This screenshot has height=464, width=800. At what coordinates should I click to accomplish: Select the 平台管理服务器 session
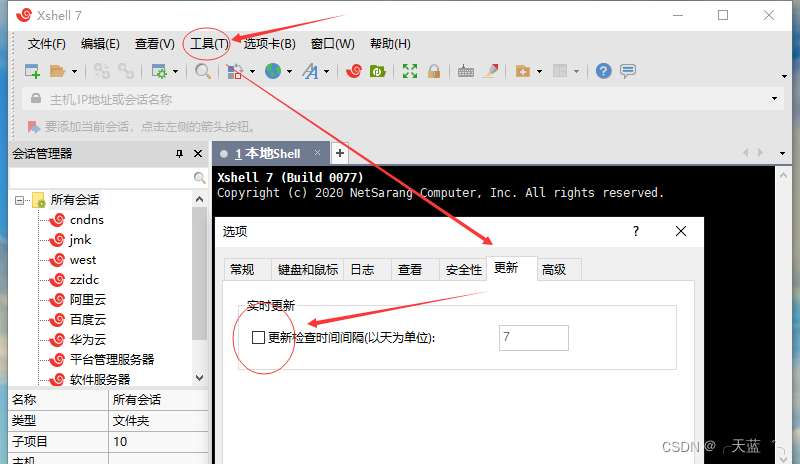coord(112,359)
